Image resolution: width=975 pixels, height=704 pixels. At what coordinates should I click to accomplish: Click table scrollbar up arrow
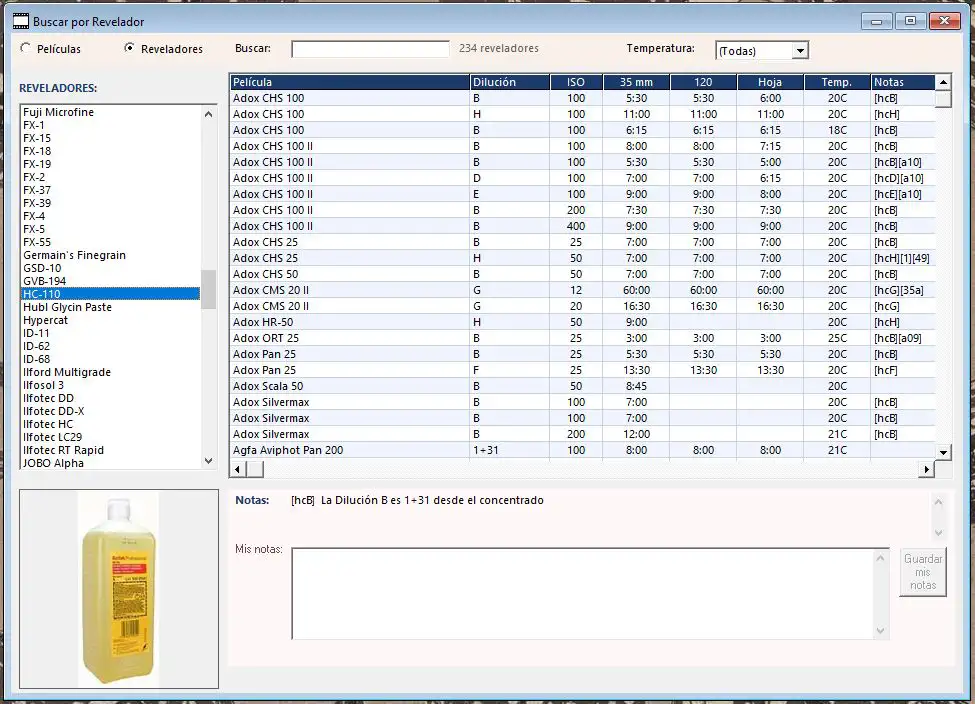943,82
